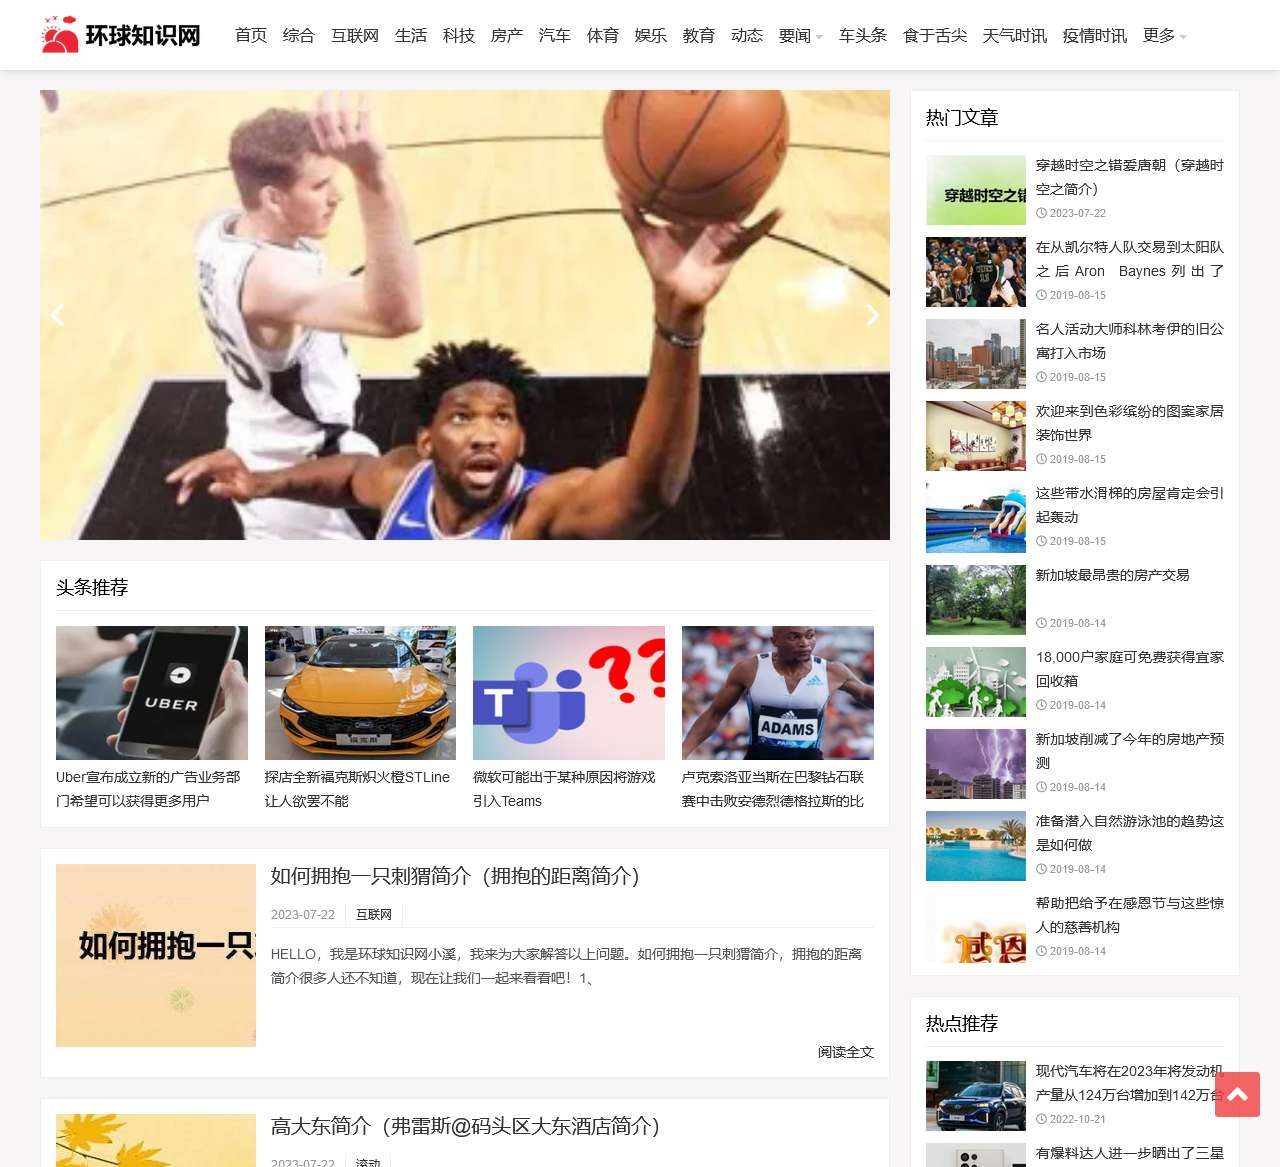Screen dimensions: 1280x1167
Task: Open the 疫情时讯 navigation item
Action: tap(1094, 36)
